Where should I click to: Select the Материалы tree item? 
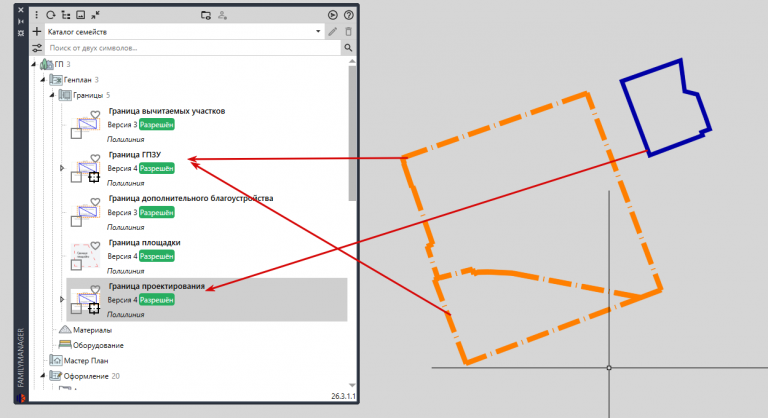click(x=92, y=330)
